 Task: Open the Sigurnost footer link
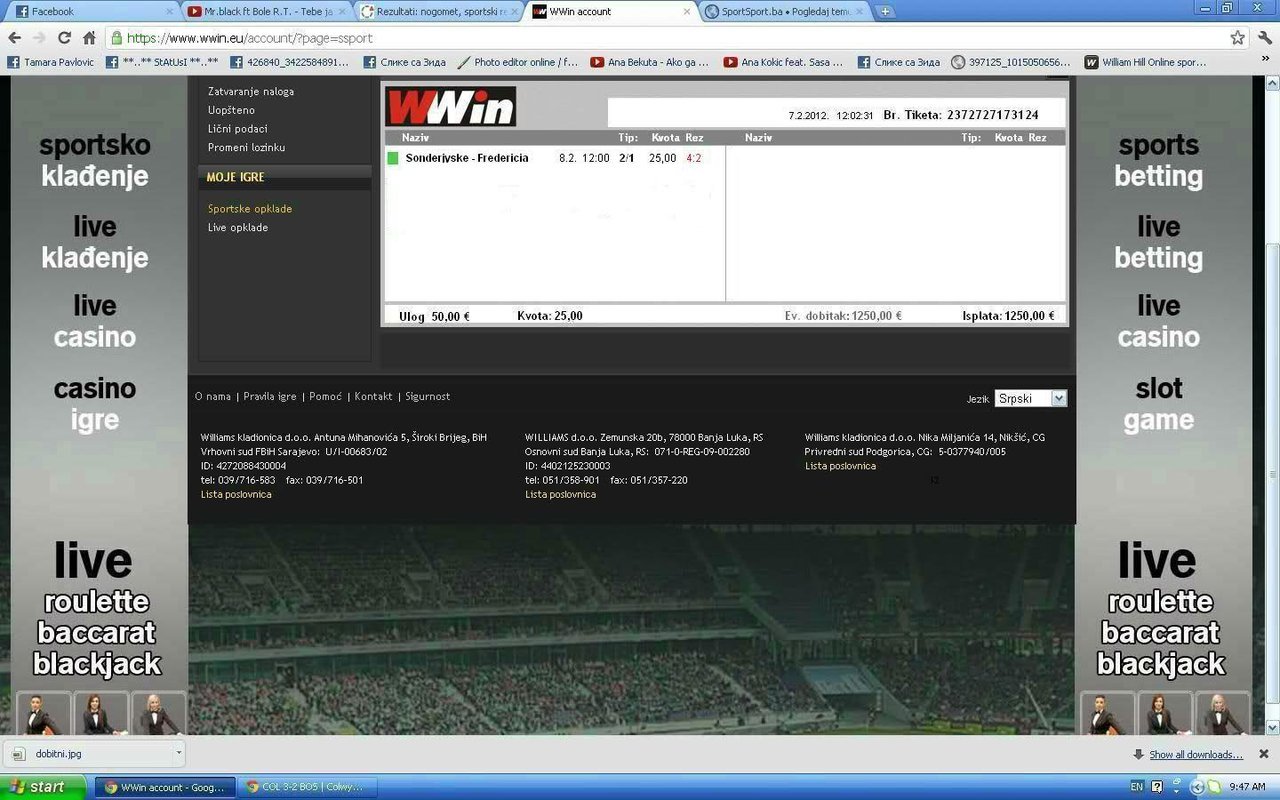(x=428, y=397)
